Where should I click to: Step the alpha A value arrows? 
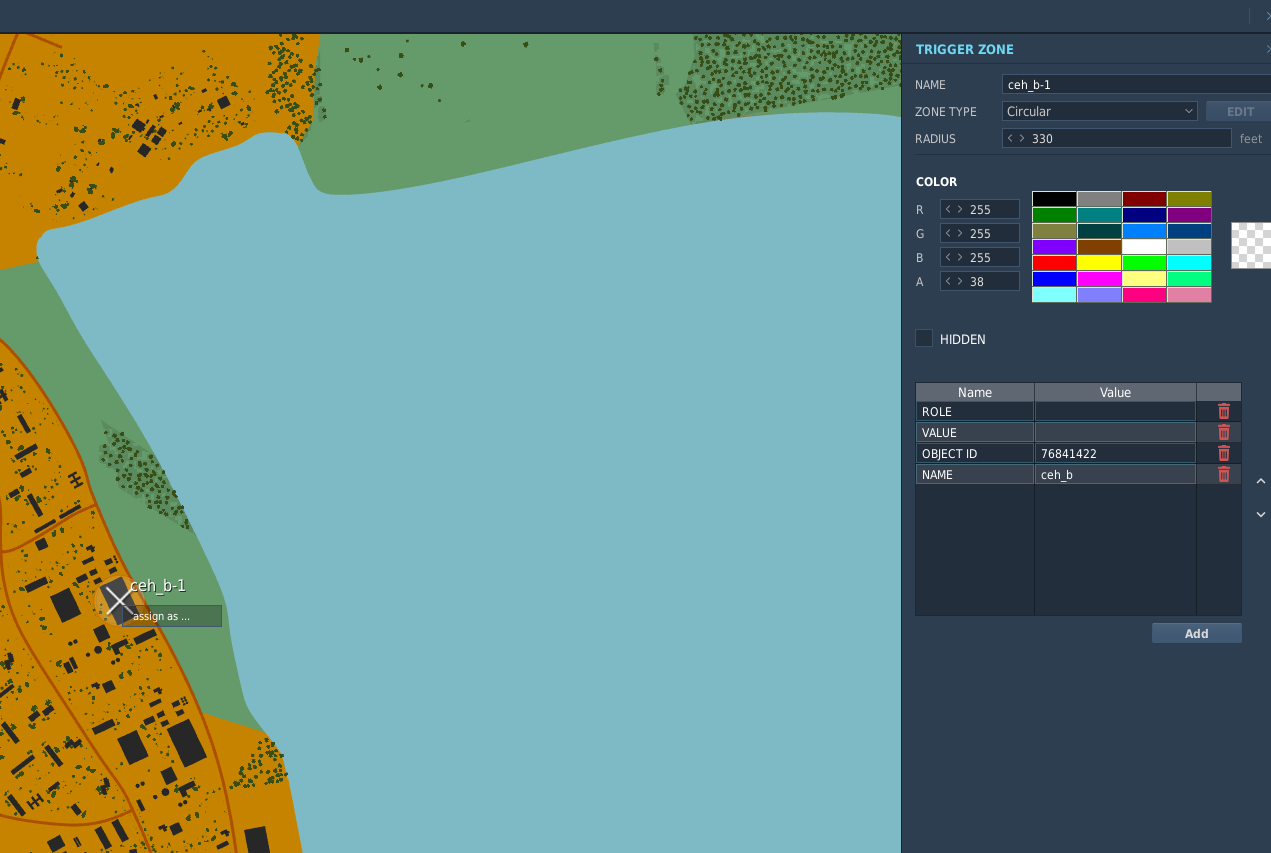coord(954,281)
